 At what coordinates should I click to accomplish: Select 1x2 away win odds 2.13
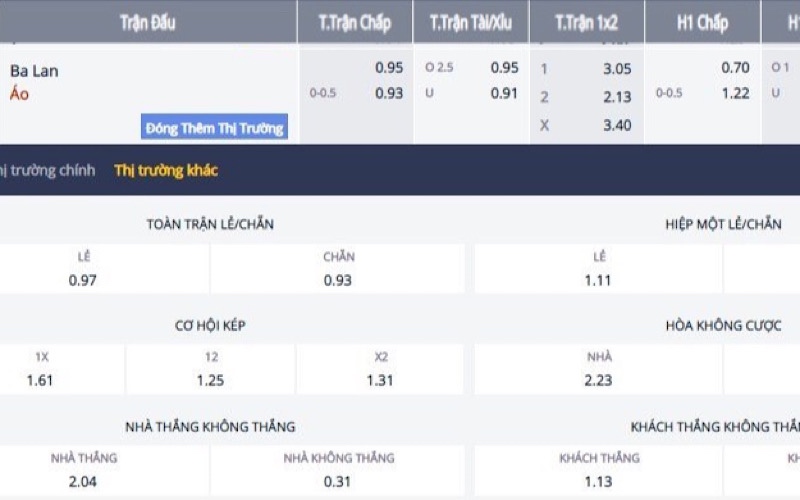click(617, 97)
